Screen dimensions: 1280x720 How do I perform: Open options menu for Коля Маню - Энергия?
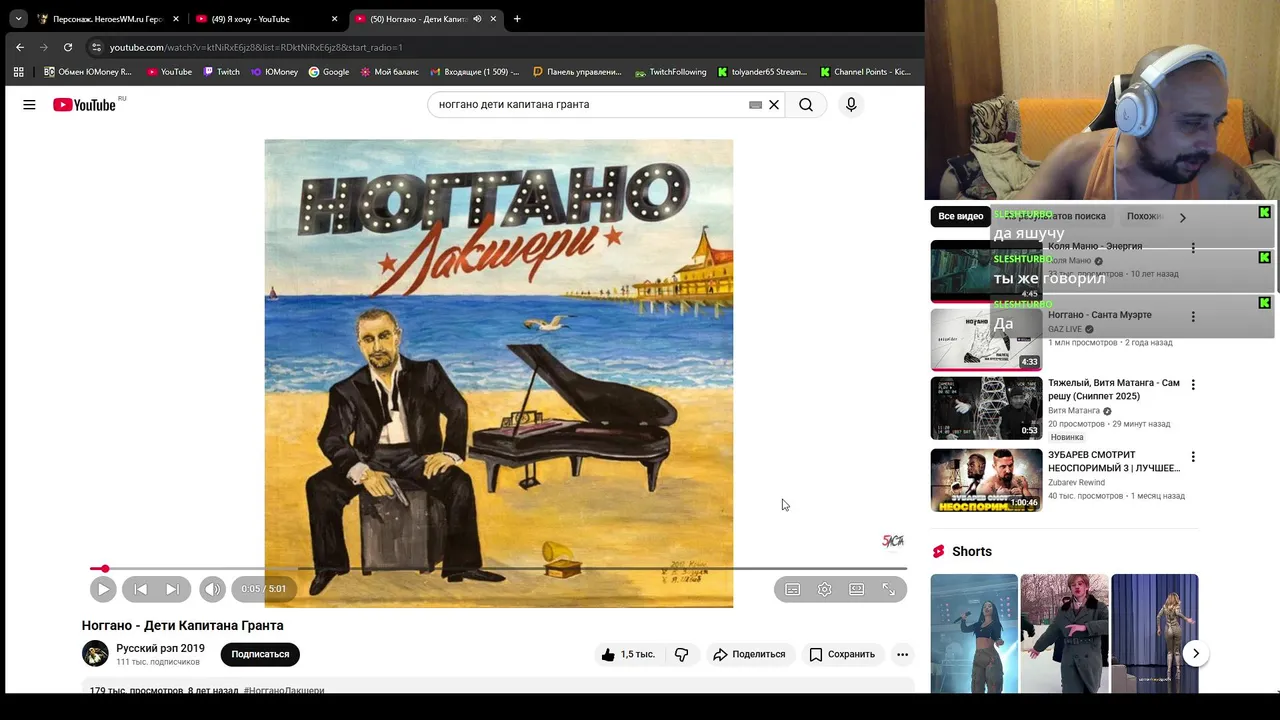point(1193,248)
